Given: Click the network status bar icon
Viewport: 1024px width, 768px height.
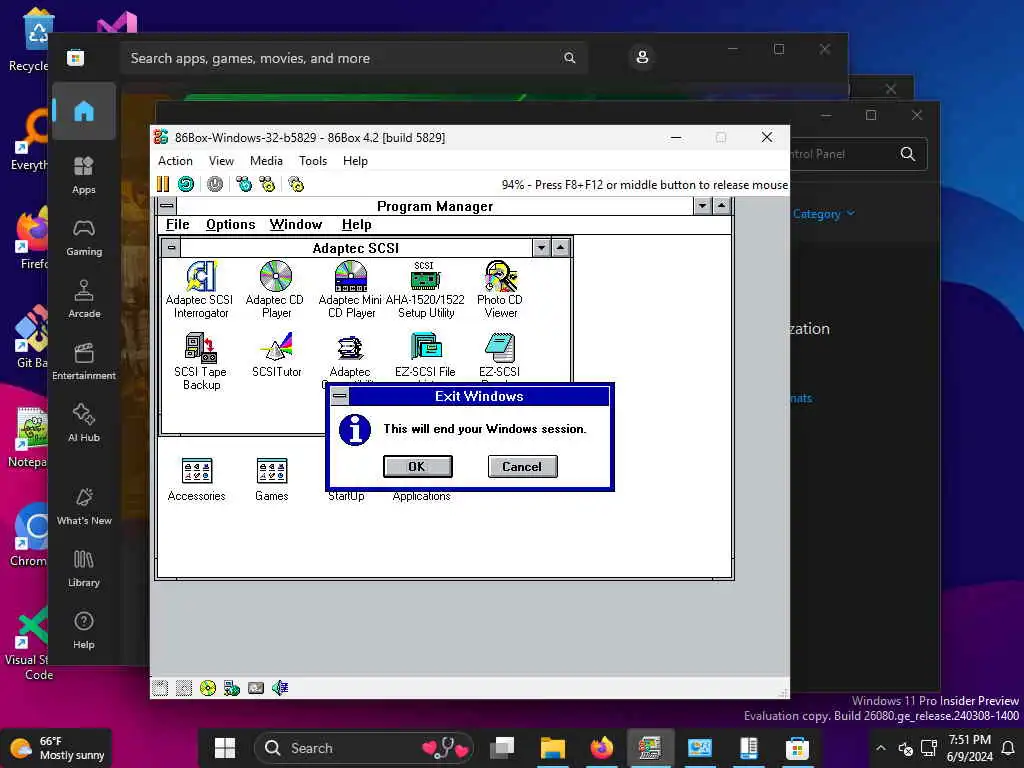Looking at the screenshot, I should click(232, 688).
